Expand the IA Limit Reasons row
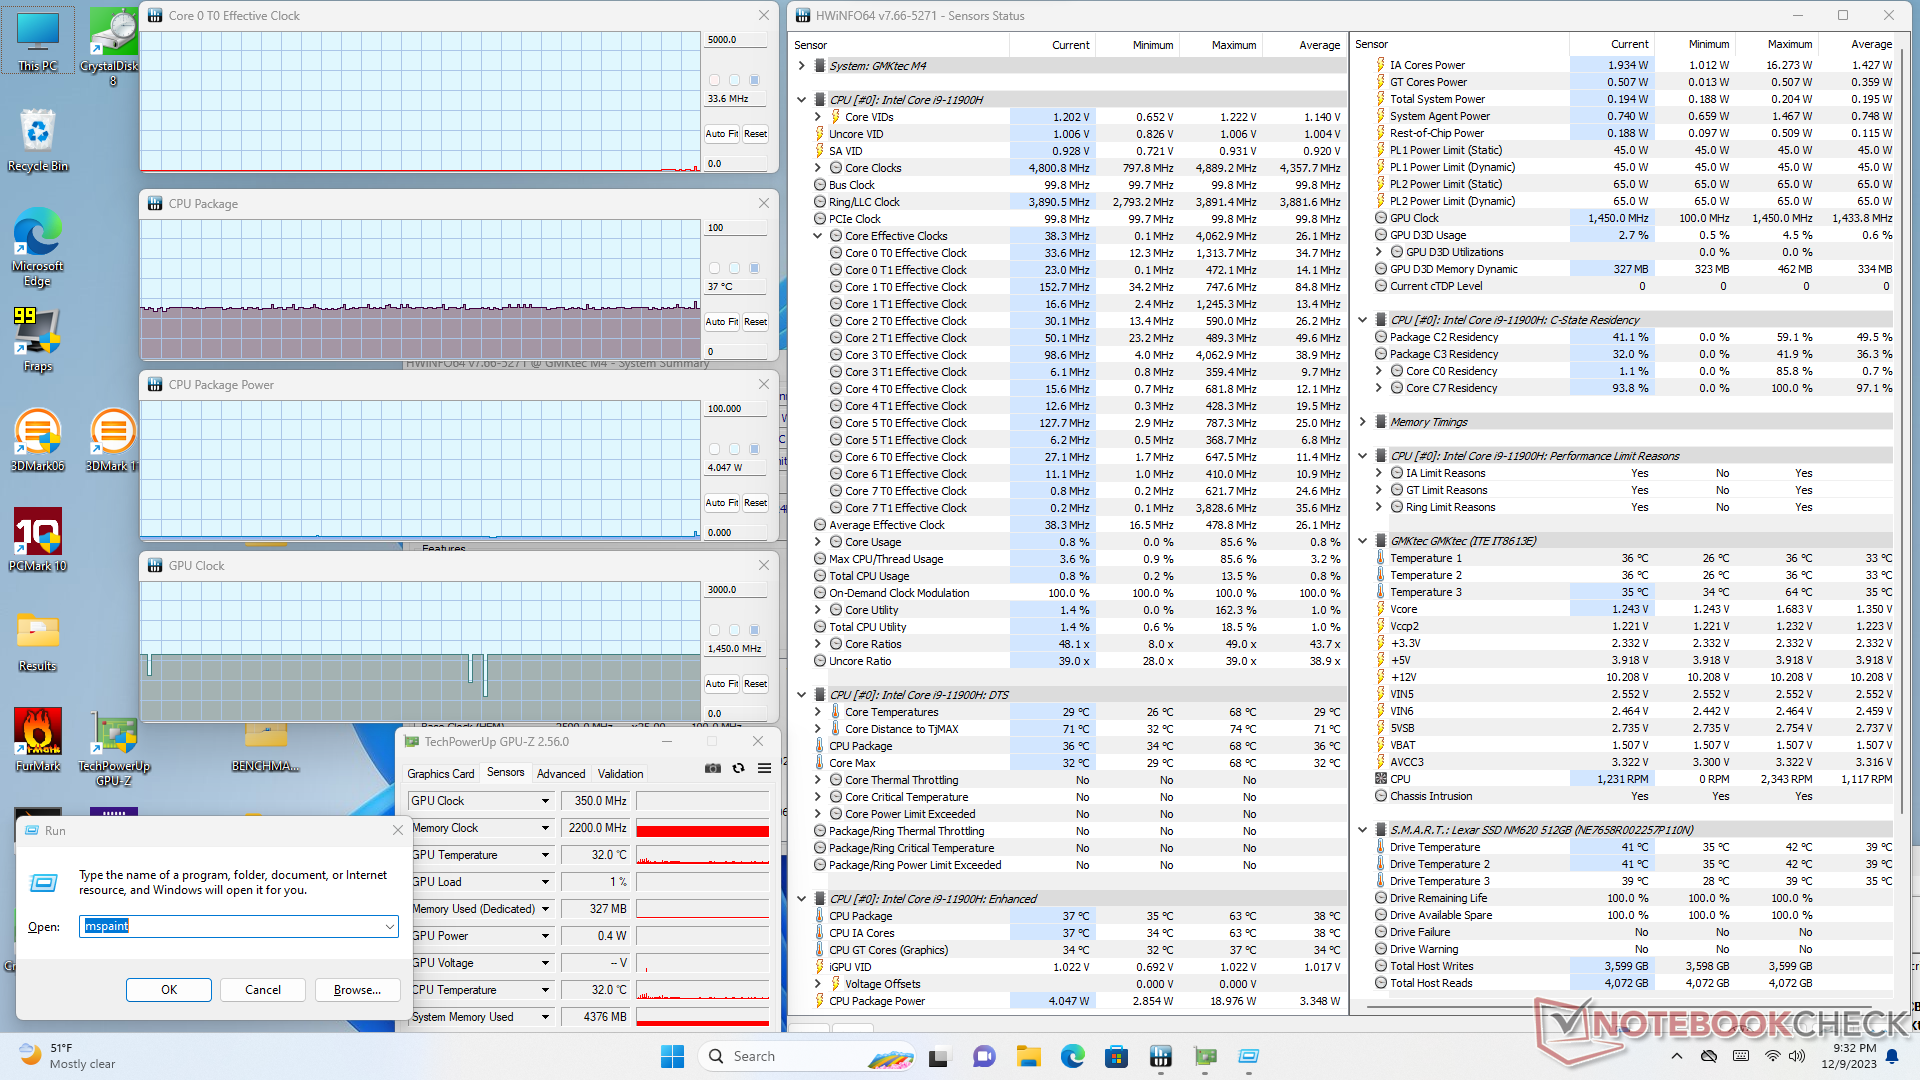The width and height of the screenshot is (1920, 1080). [1378, 473]
